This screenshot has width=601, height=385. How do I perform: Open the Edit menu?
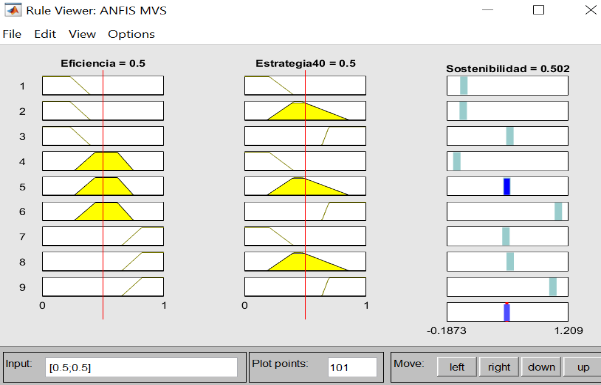click(x=45, y=34)
